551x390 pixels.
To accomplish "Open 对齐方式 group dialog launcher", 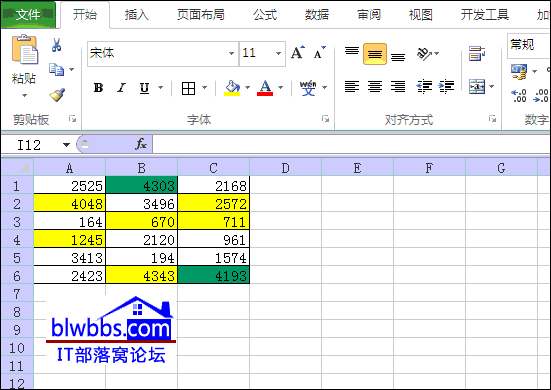I will pyautogui.click(x=492, y=119).
